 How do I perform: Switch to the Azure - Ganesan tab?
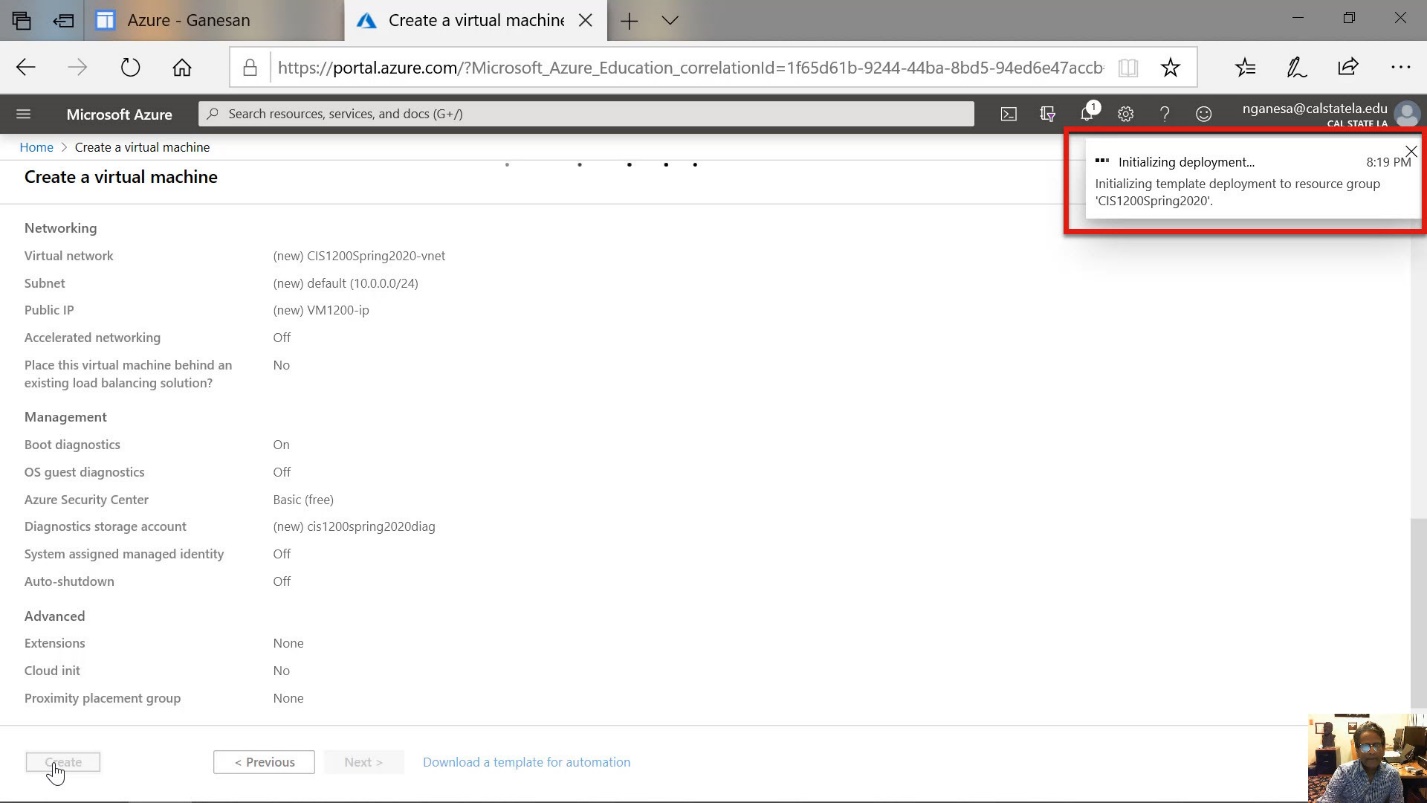coord(188,20)
